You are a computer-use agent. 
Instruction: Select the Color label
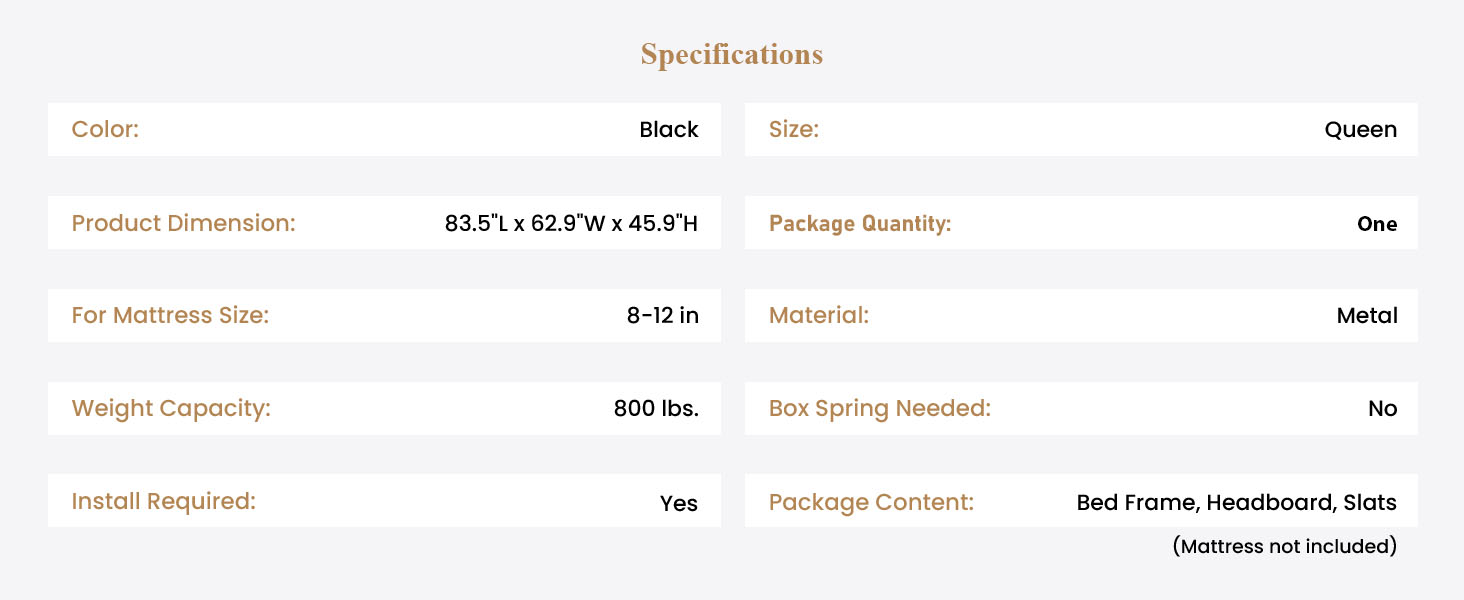tap(105, 129)
